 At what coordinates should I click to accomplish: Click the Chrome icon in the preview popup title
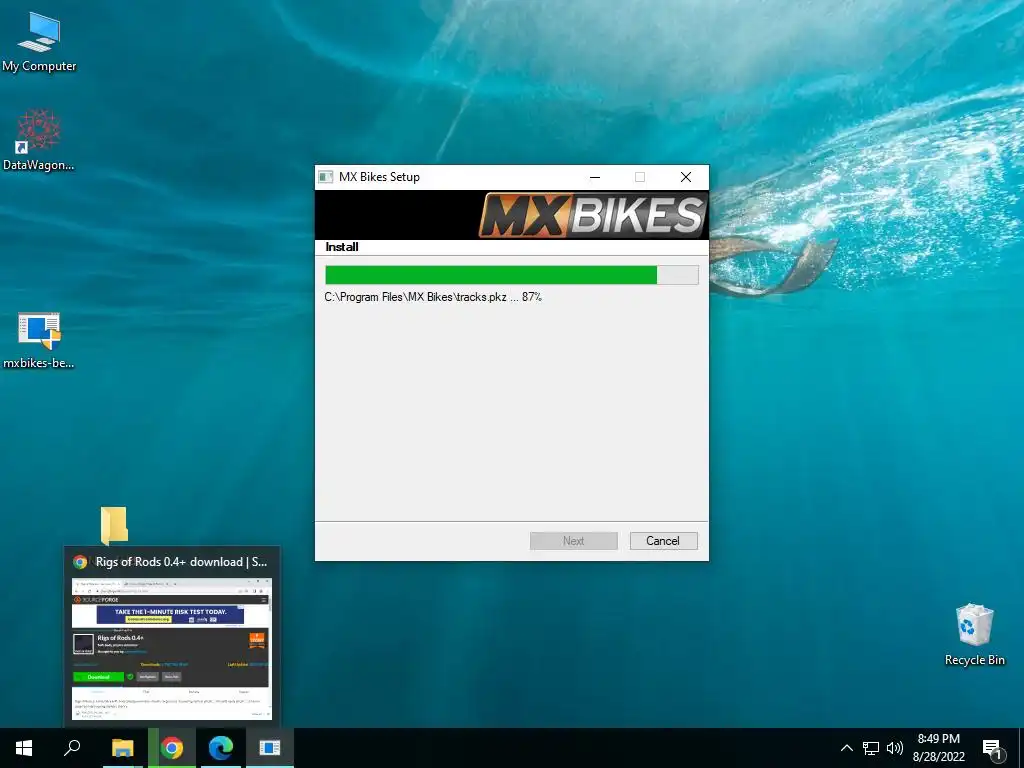(80, 562)
